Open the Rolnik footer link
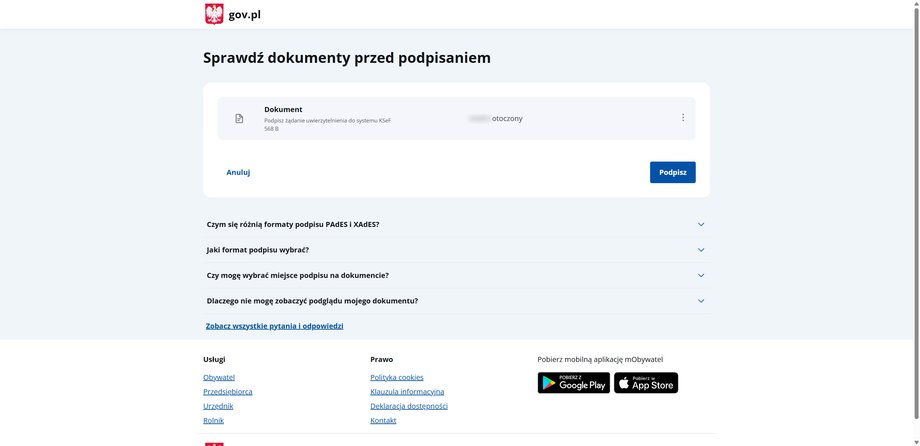This screenshot has width=920, height=446. pyautogui.click(x=214, y=421)
